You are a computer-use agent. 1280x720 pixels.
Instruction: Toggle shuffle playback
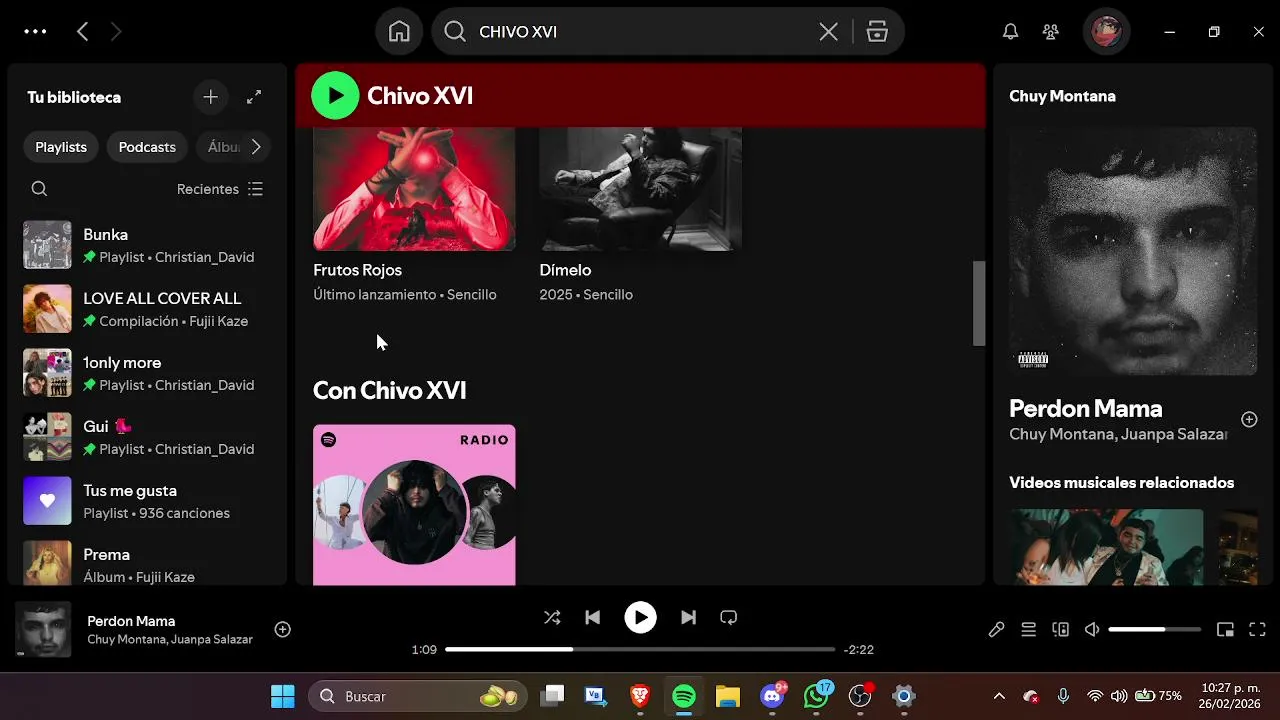pyautogui.click(x=552, y=618)
